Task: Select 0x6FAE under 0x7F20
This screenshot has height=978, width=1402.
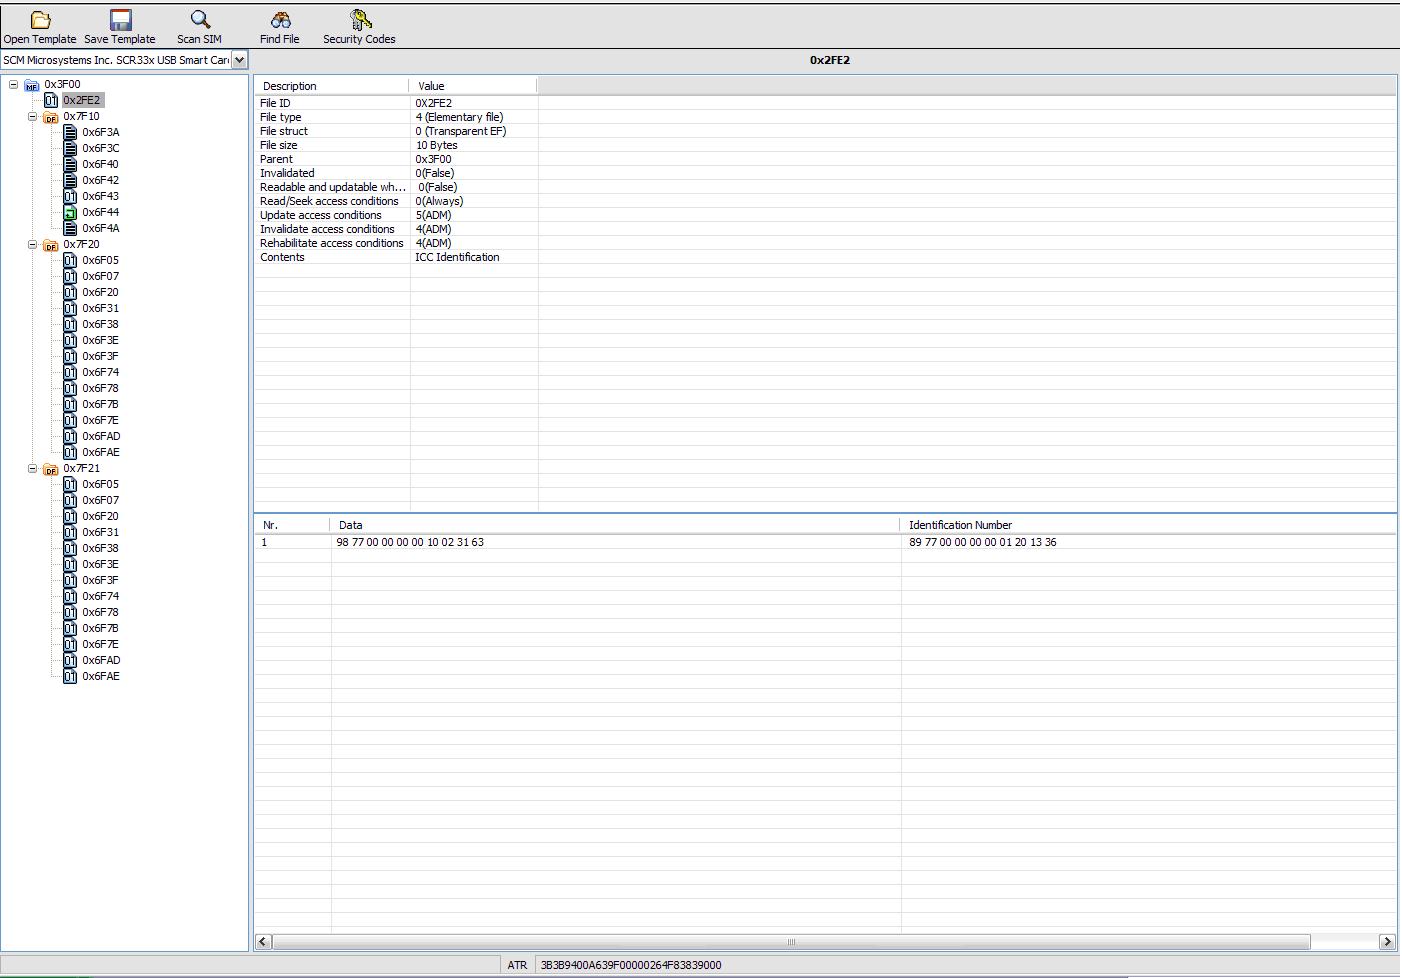Action: pyautogui.click(x=101, y=452)
